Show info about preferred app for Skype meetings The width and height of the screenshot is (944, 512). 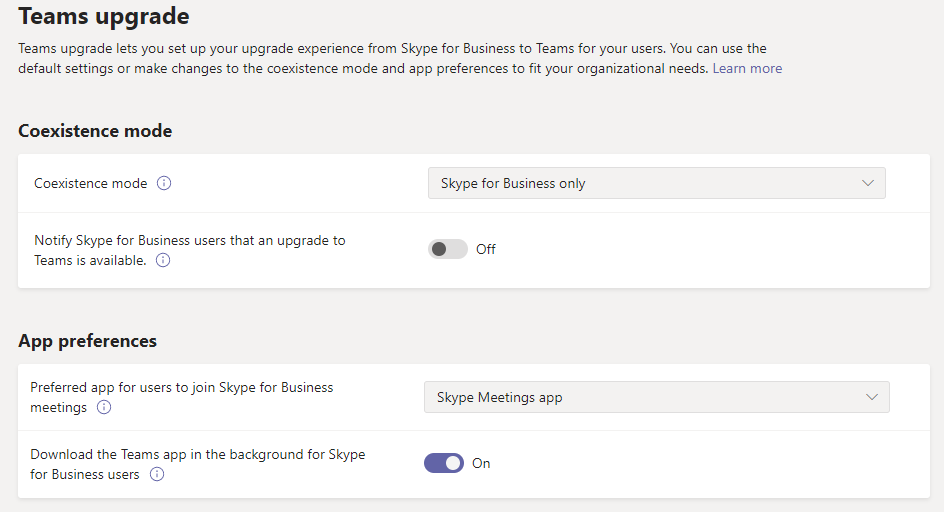[104, 407]
